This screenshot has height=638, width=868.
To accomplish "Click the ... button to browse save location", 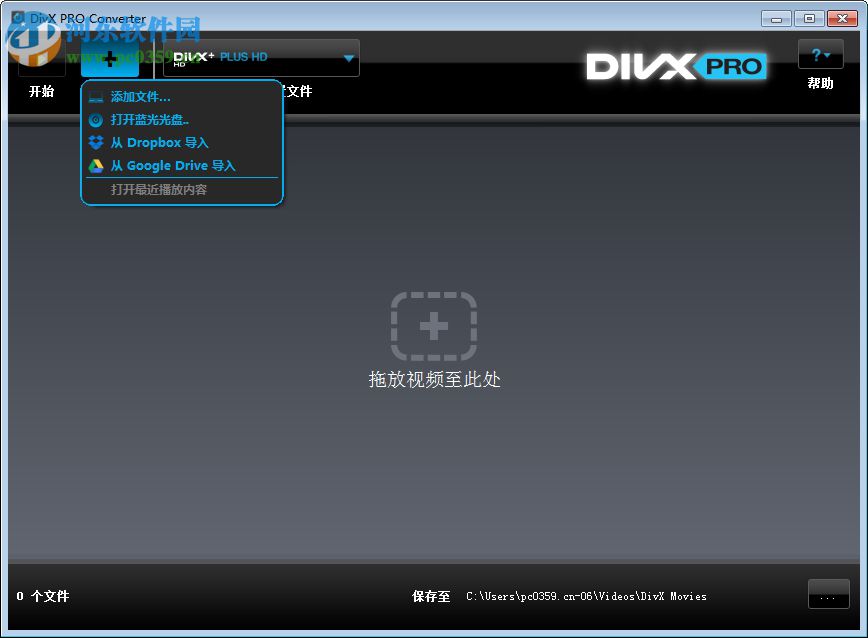I will [828, 594].
